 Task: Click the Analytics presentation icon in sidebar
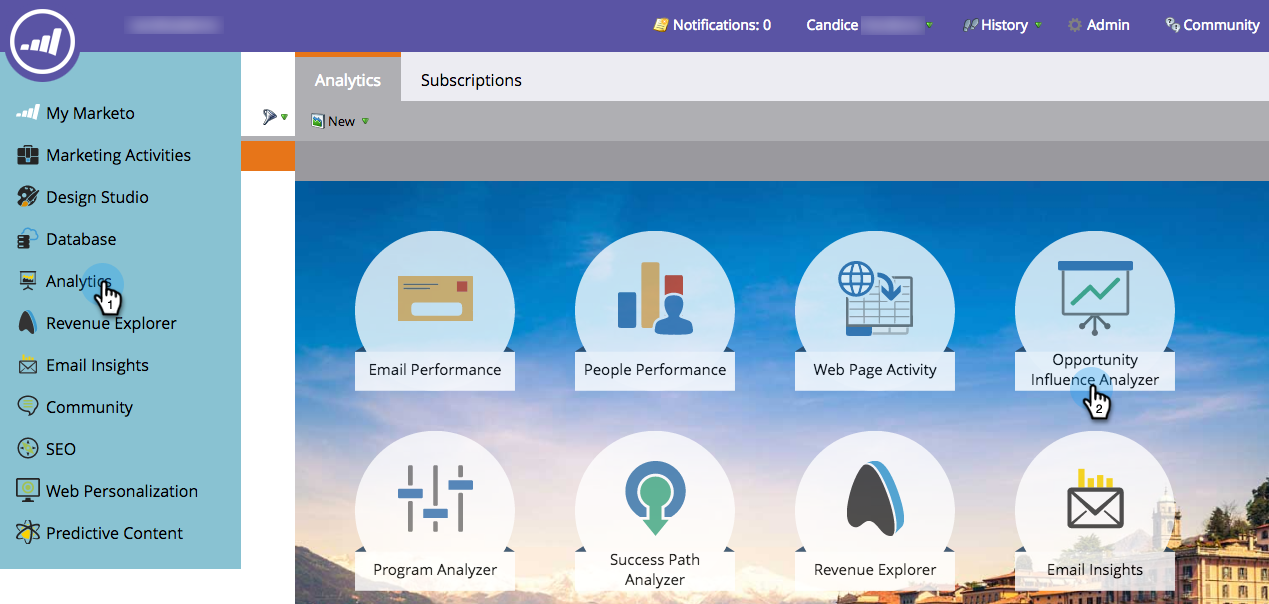pos(28,281)
